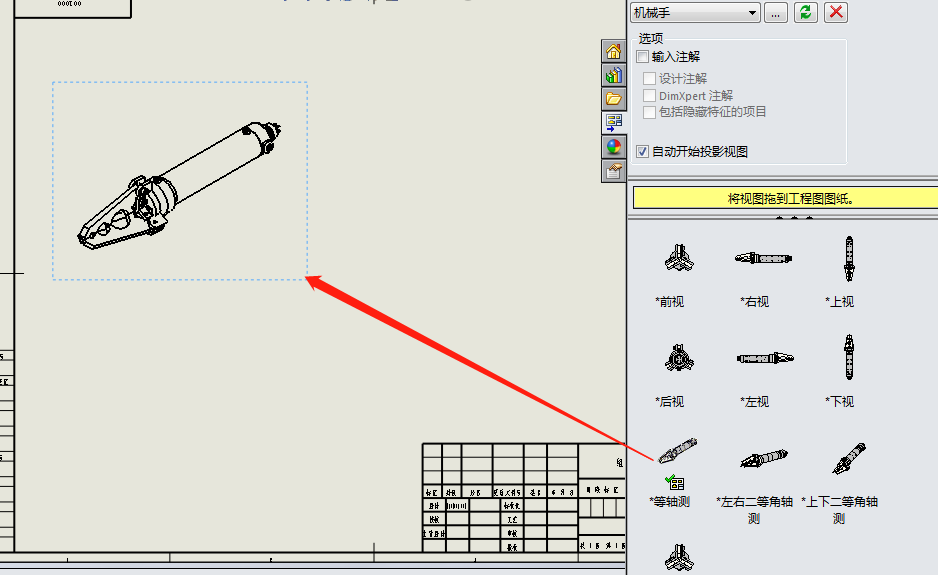Image resolution: width=938 pixels, height=575 pixels.
Task: Uncheck 自动开始投影视图 checkbox
Action: 642,151
